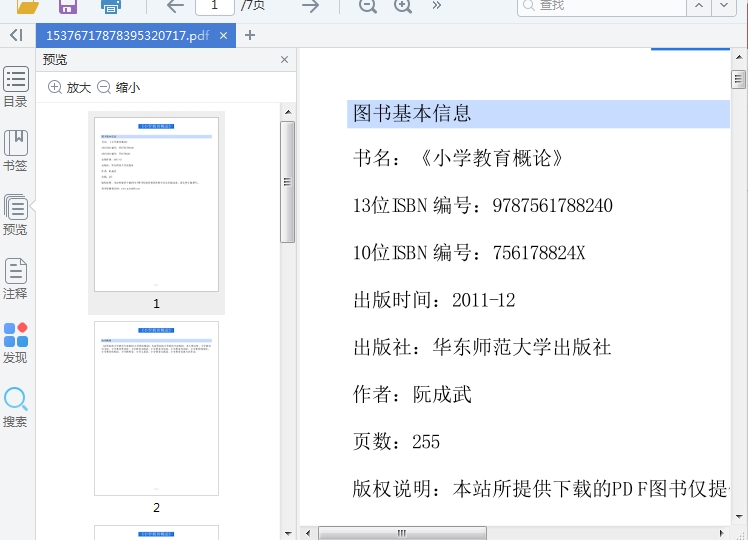Click 缩小 to shrink thumbnails
Screen dimensions: 748x540
(118, 87)
